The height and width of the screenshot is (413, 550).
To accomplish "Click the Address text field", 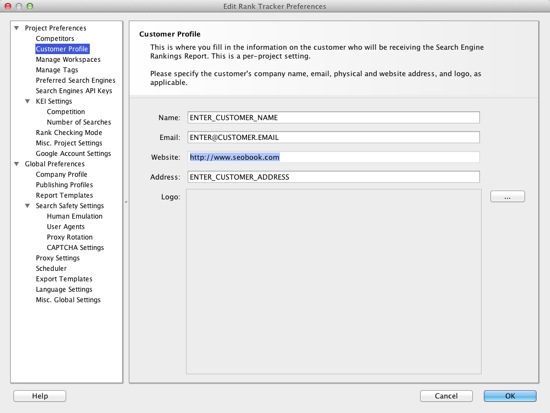I will 333,177.
